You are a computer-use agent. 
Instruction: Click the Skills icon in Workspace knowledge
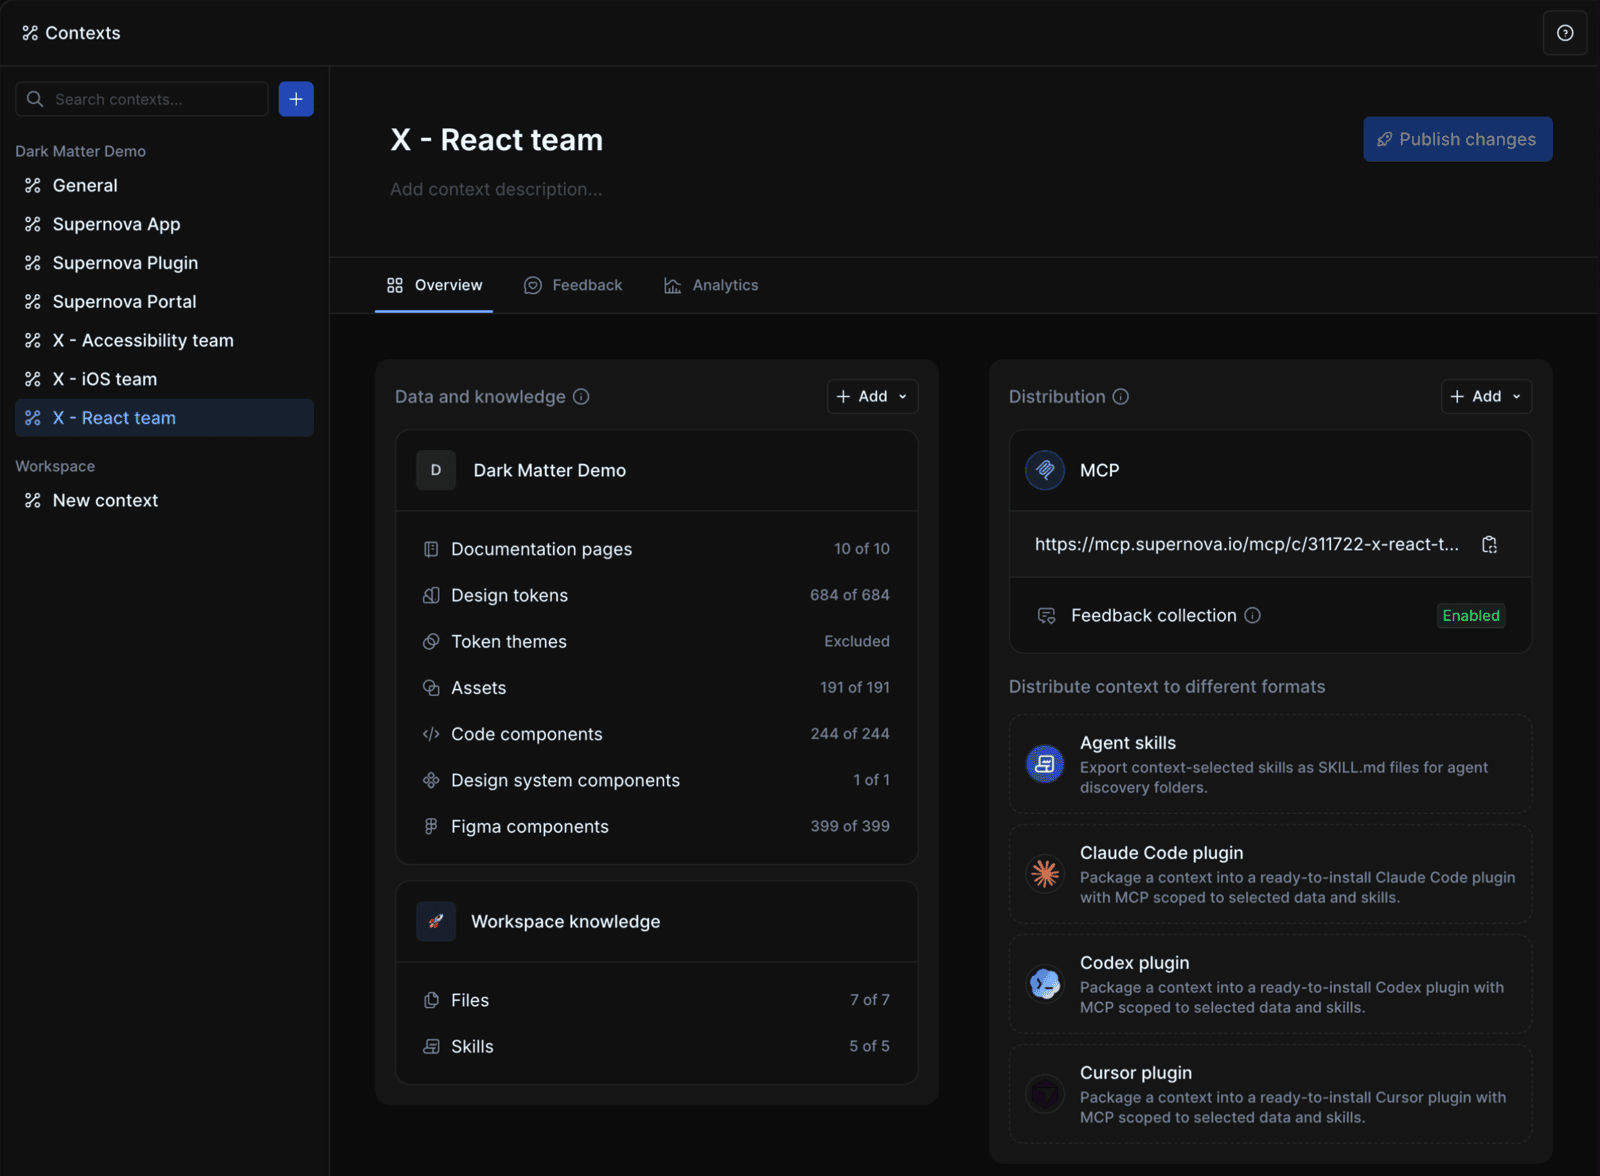[x=431, y=1046]
